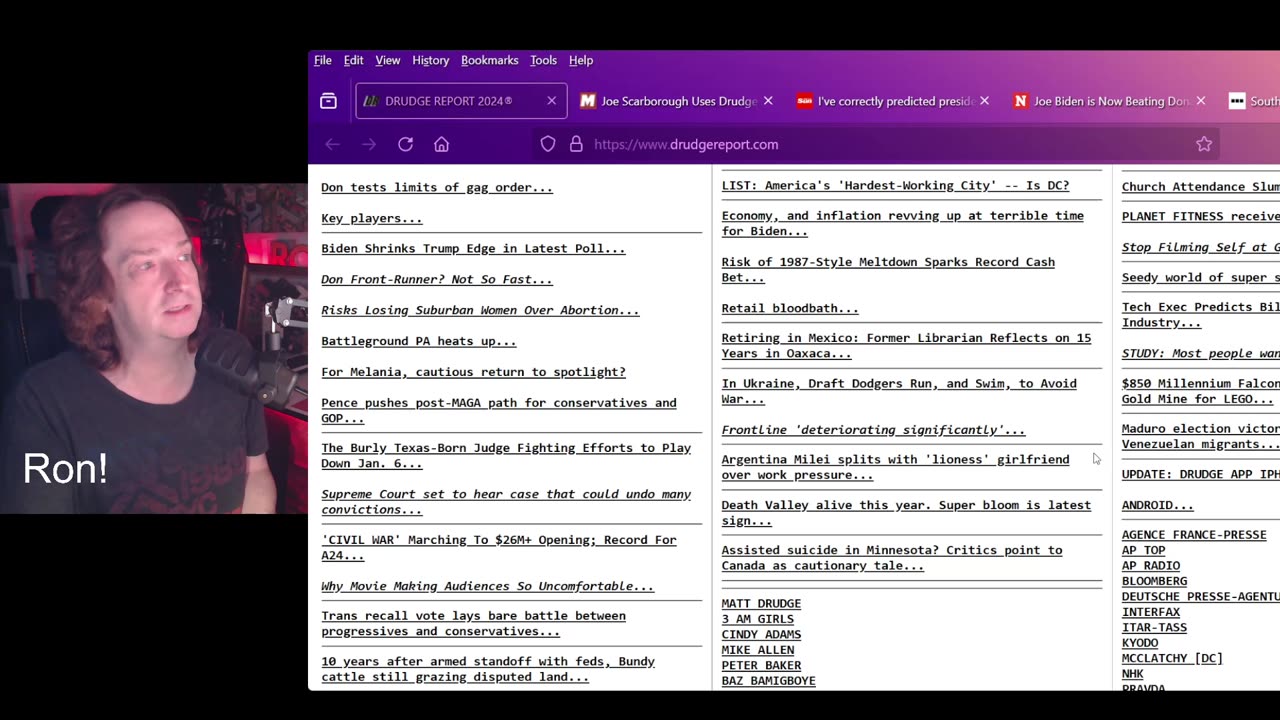Open the BLOOMBERG wire link
The image size is (1280, 720).
[x=1155, y=581]
